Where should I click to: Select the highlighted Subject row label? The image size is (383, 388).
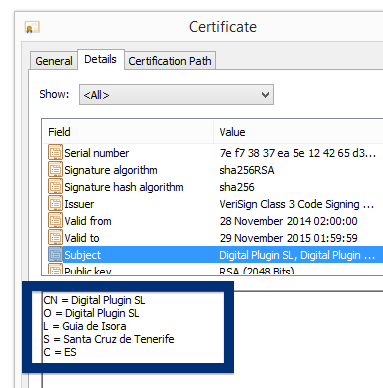click(82, 255)
